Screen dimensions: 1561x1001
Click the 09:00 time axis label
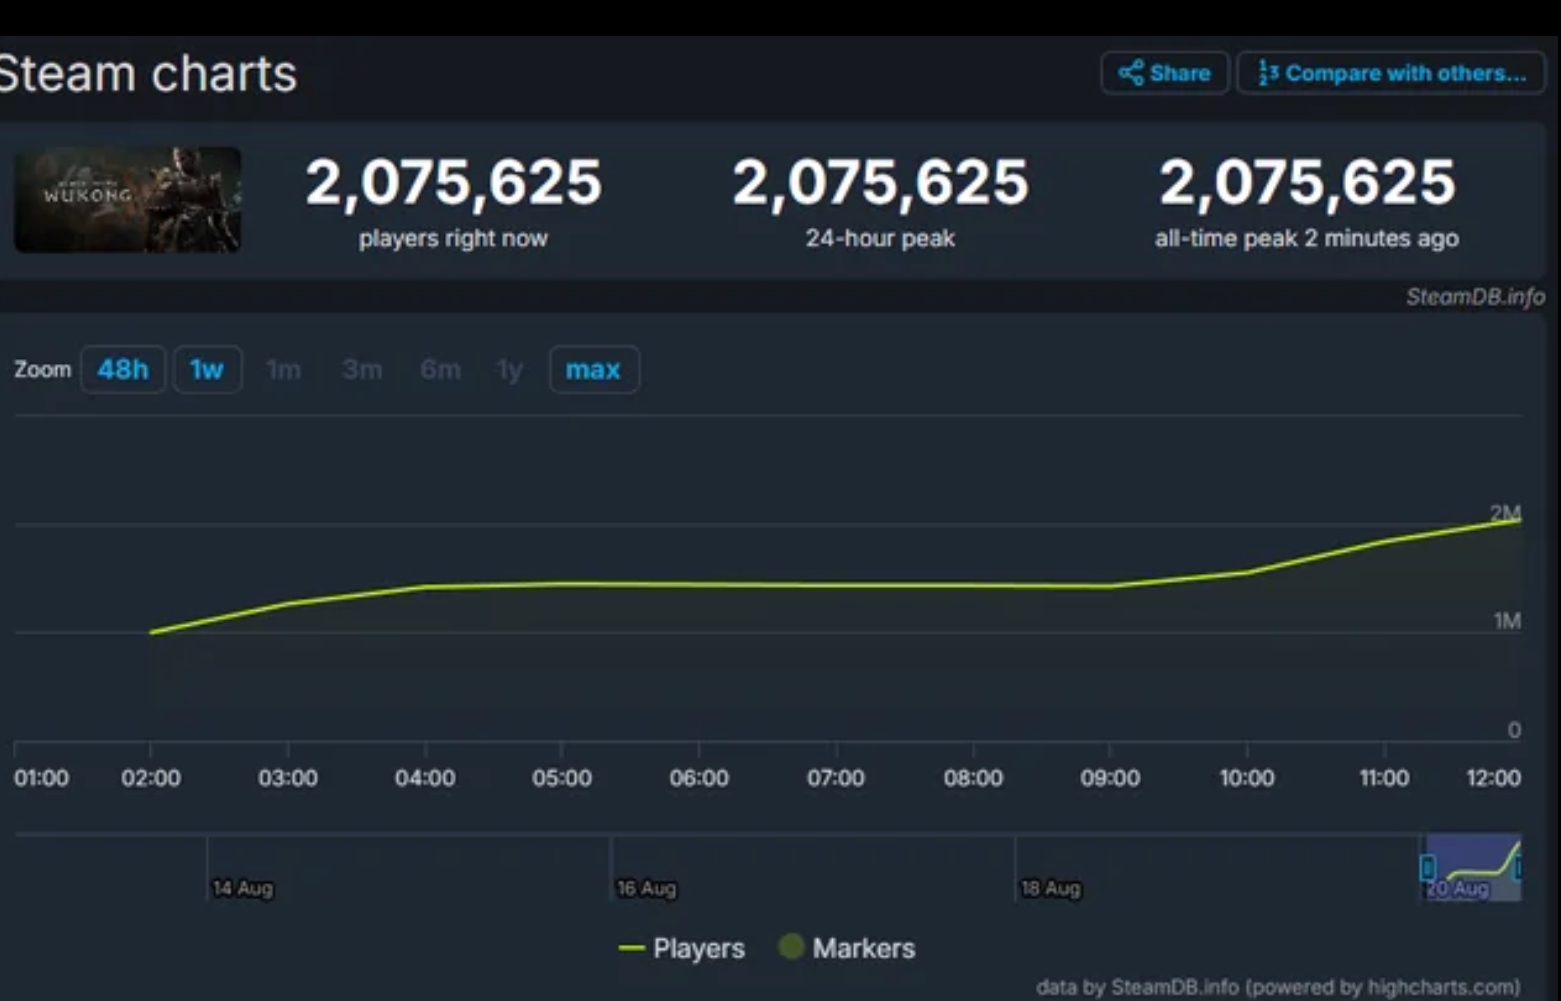point(1110,778)
